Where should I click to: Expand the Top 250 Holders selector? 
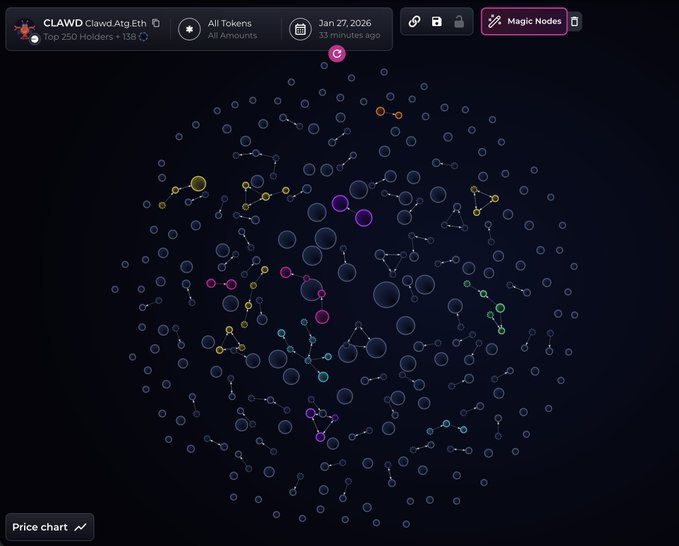pos(80,36)
